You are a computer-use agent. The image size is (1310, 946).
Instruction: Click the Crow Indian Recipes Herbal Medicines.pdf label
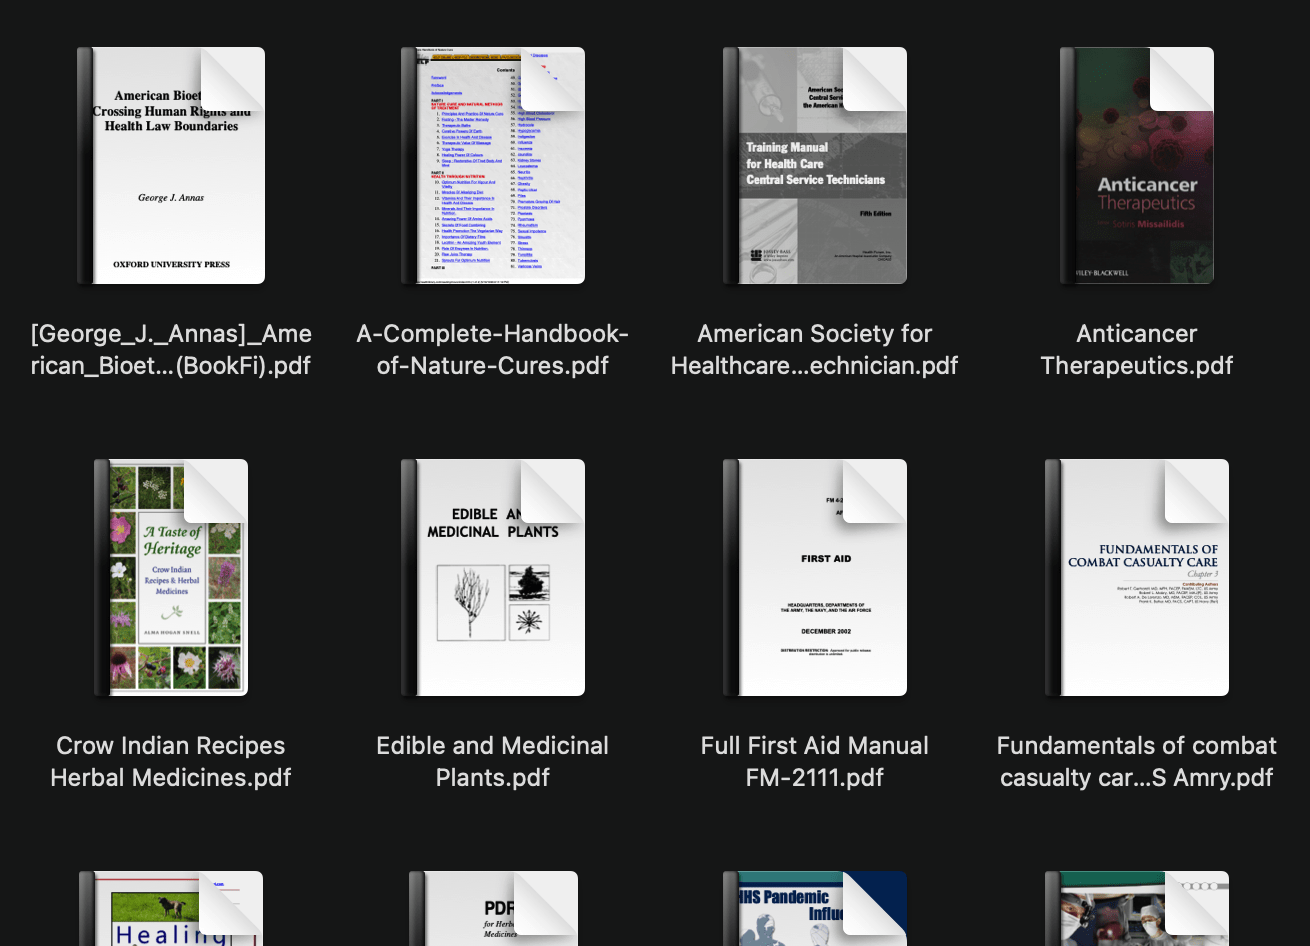171,761
